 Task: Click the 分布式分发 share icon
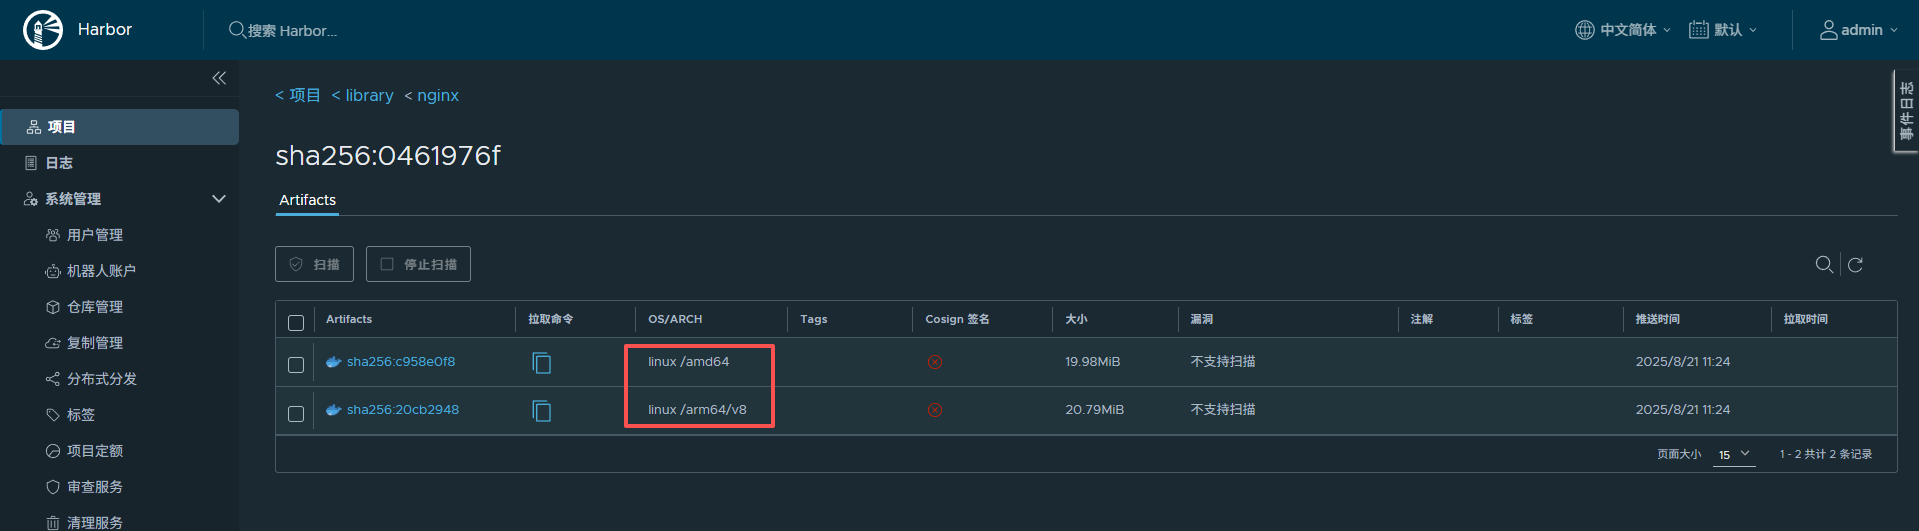[x=53, y=379]
